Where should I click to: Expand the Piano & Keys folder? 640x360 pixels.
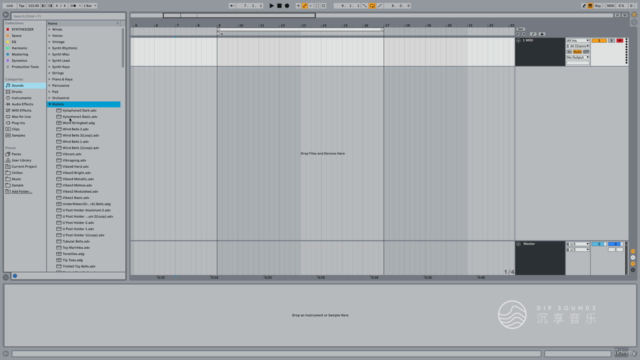(49, 79)
